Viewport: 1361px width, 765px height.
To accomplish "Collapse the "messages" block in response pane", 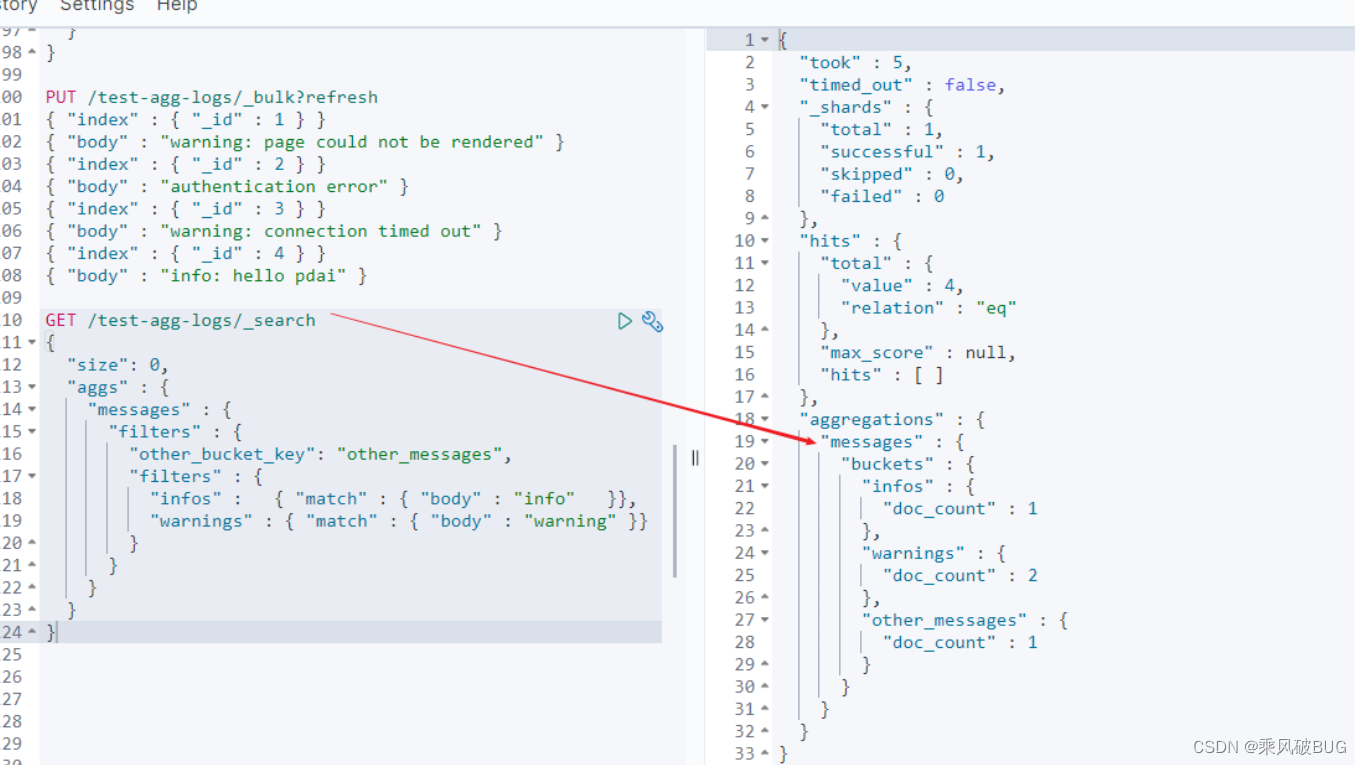I will click(x=765, y=442).
